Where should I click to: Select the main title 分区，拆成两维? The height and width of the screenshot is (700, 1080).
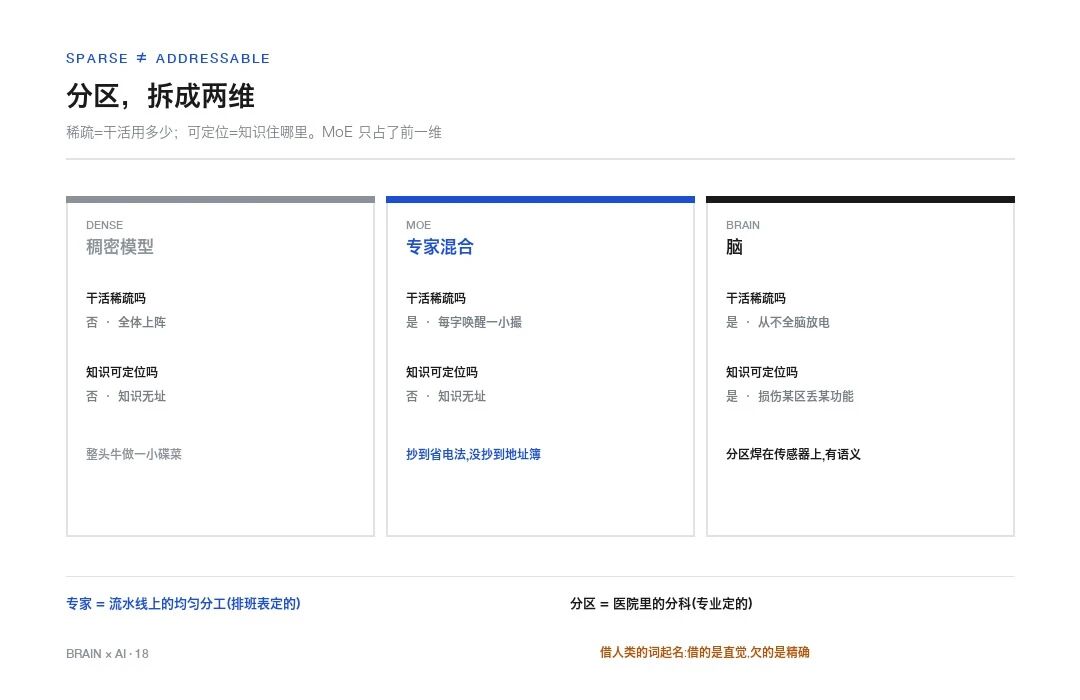[160, 96]
